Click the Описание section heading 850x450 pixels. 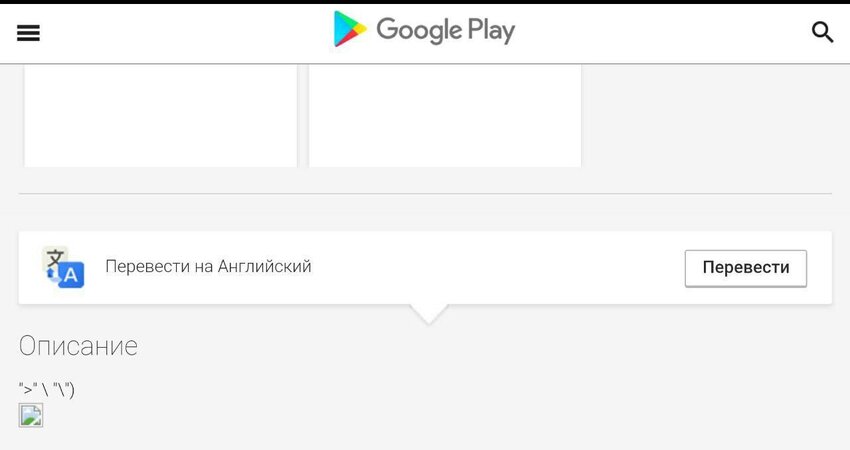78,346
